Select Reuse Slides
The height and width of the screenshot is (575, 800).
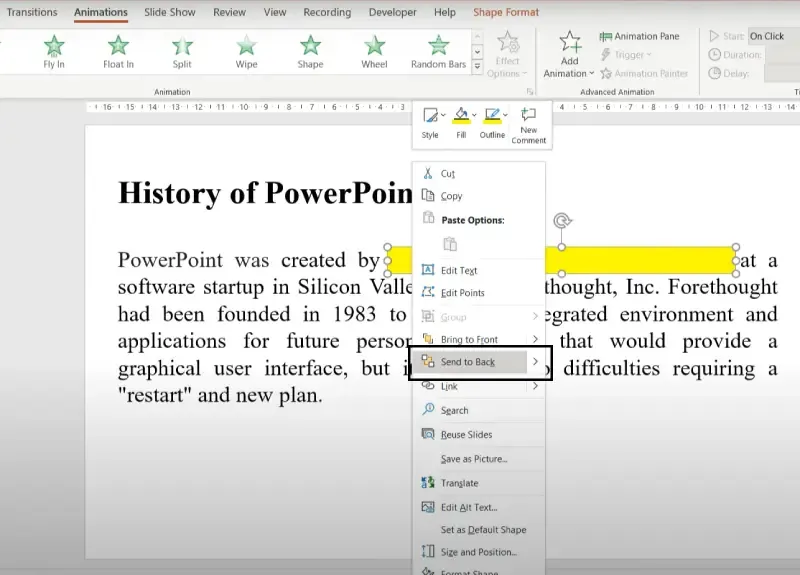(479, 435)
